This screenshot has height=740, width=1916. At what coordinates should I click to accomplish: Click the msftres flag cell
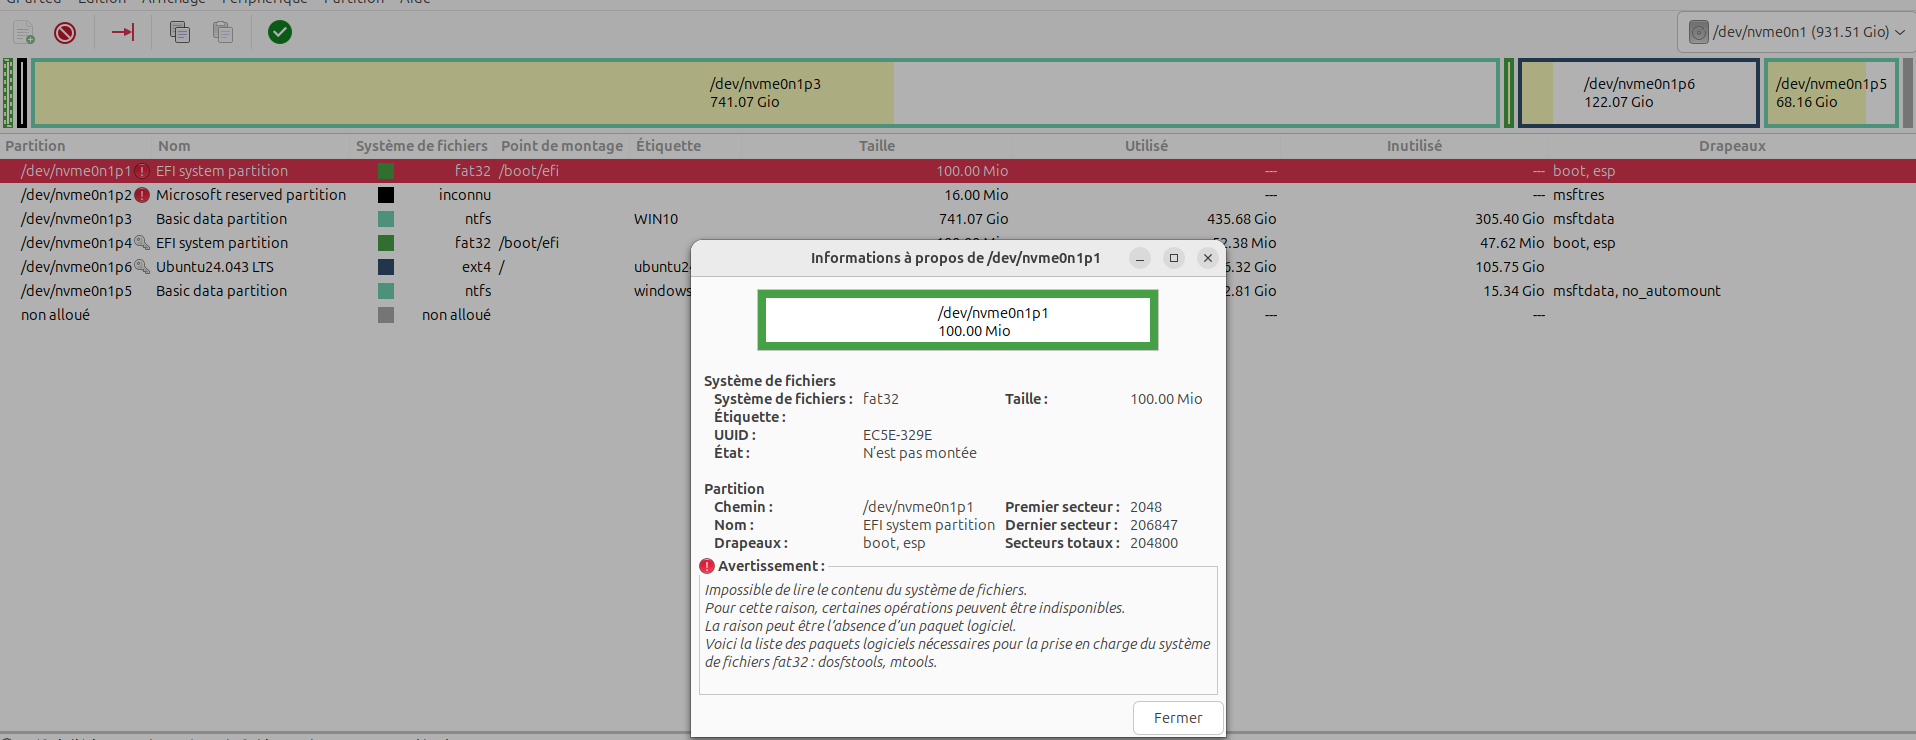pyautogui.click(x=1578, y=195)
